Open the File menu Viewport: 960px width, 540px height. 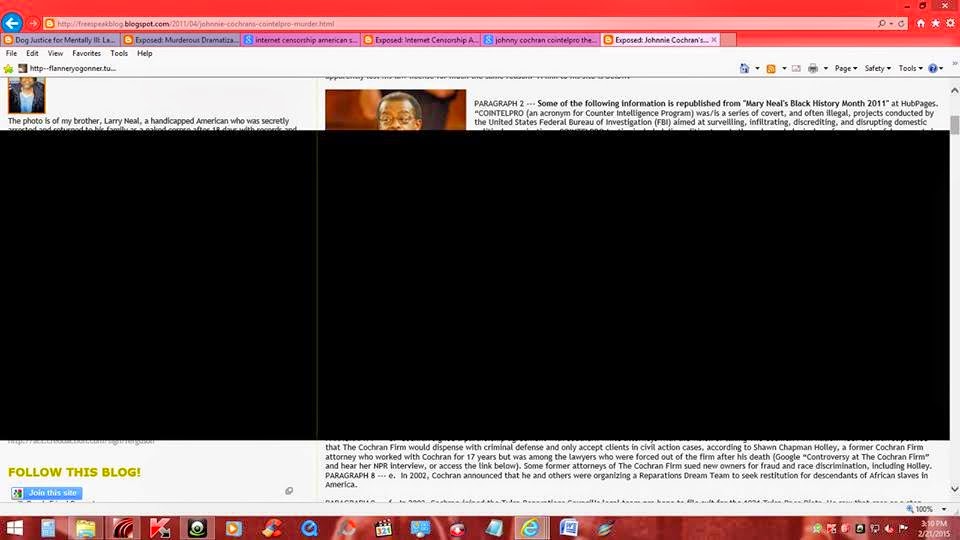pyautogui.click(x=11, y=53)
